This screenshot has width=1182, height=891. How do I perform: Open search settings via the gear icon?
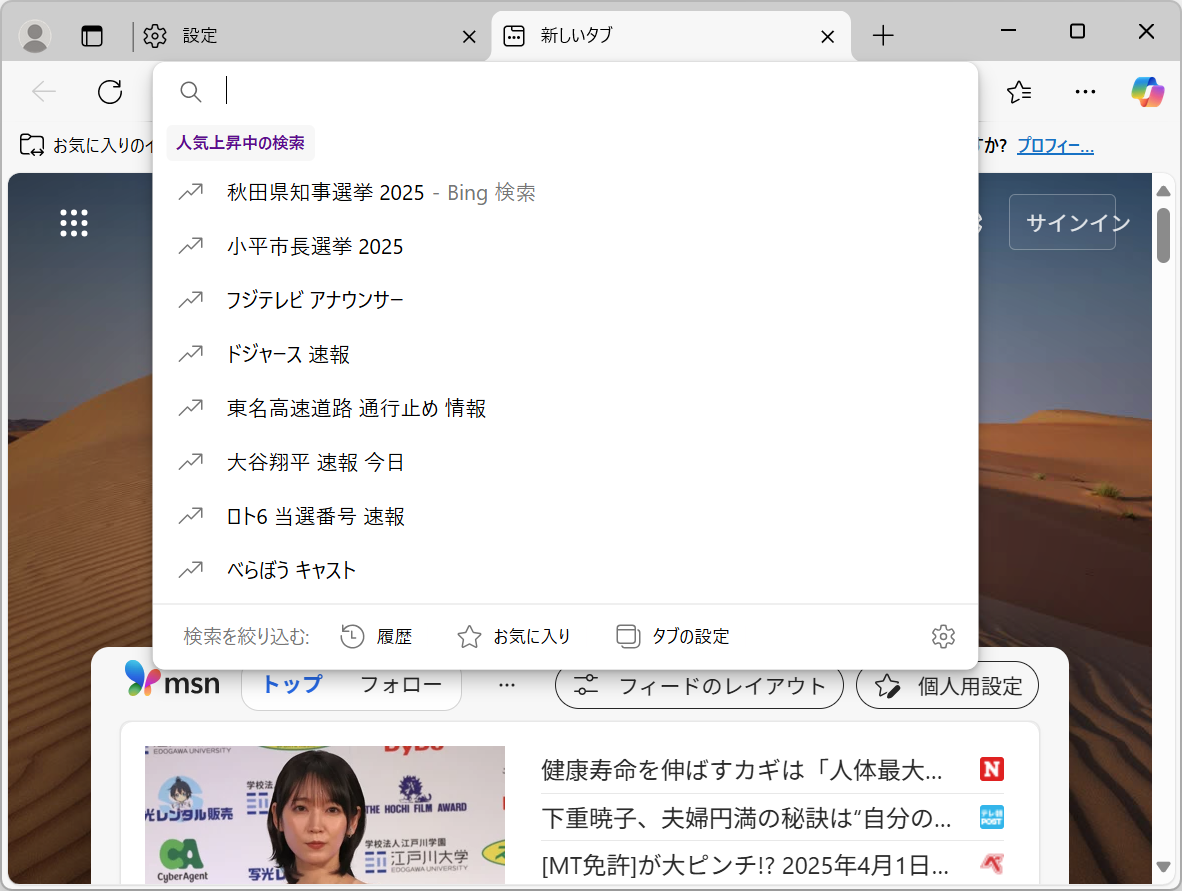(x=943, y=635)
